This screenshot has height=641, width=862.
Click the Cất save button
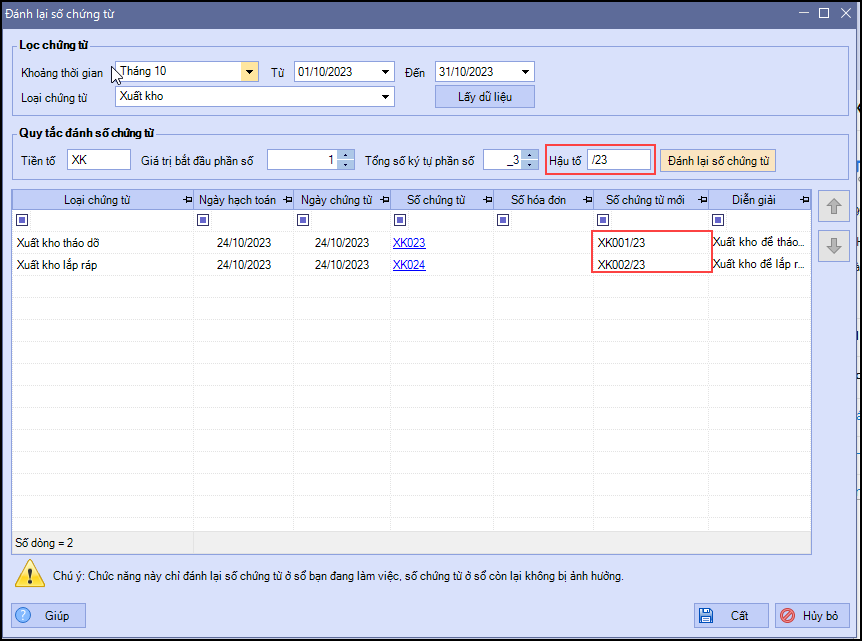click(x=731, y=616)
